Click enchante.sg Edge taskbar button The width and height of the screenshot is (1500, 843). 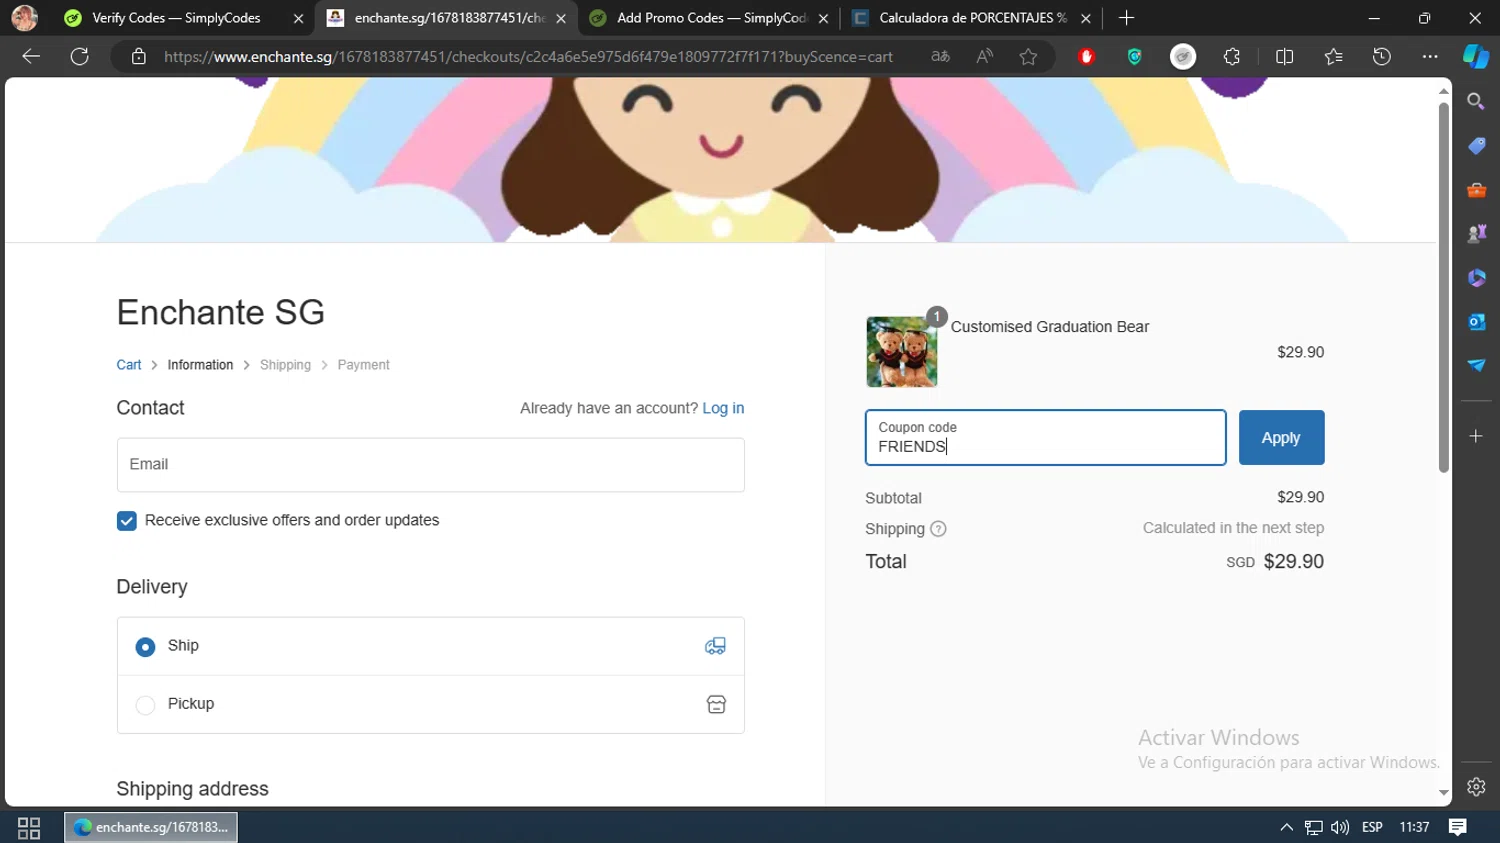coord(151,827)
